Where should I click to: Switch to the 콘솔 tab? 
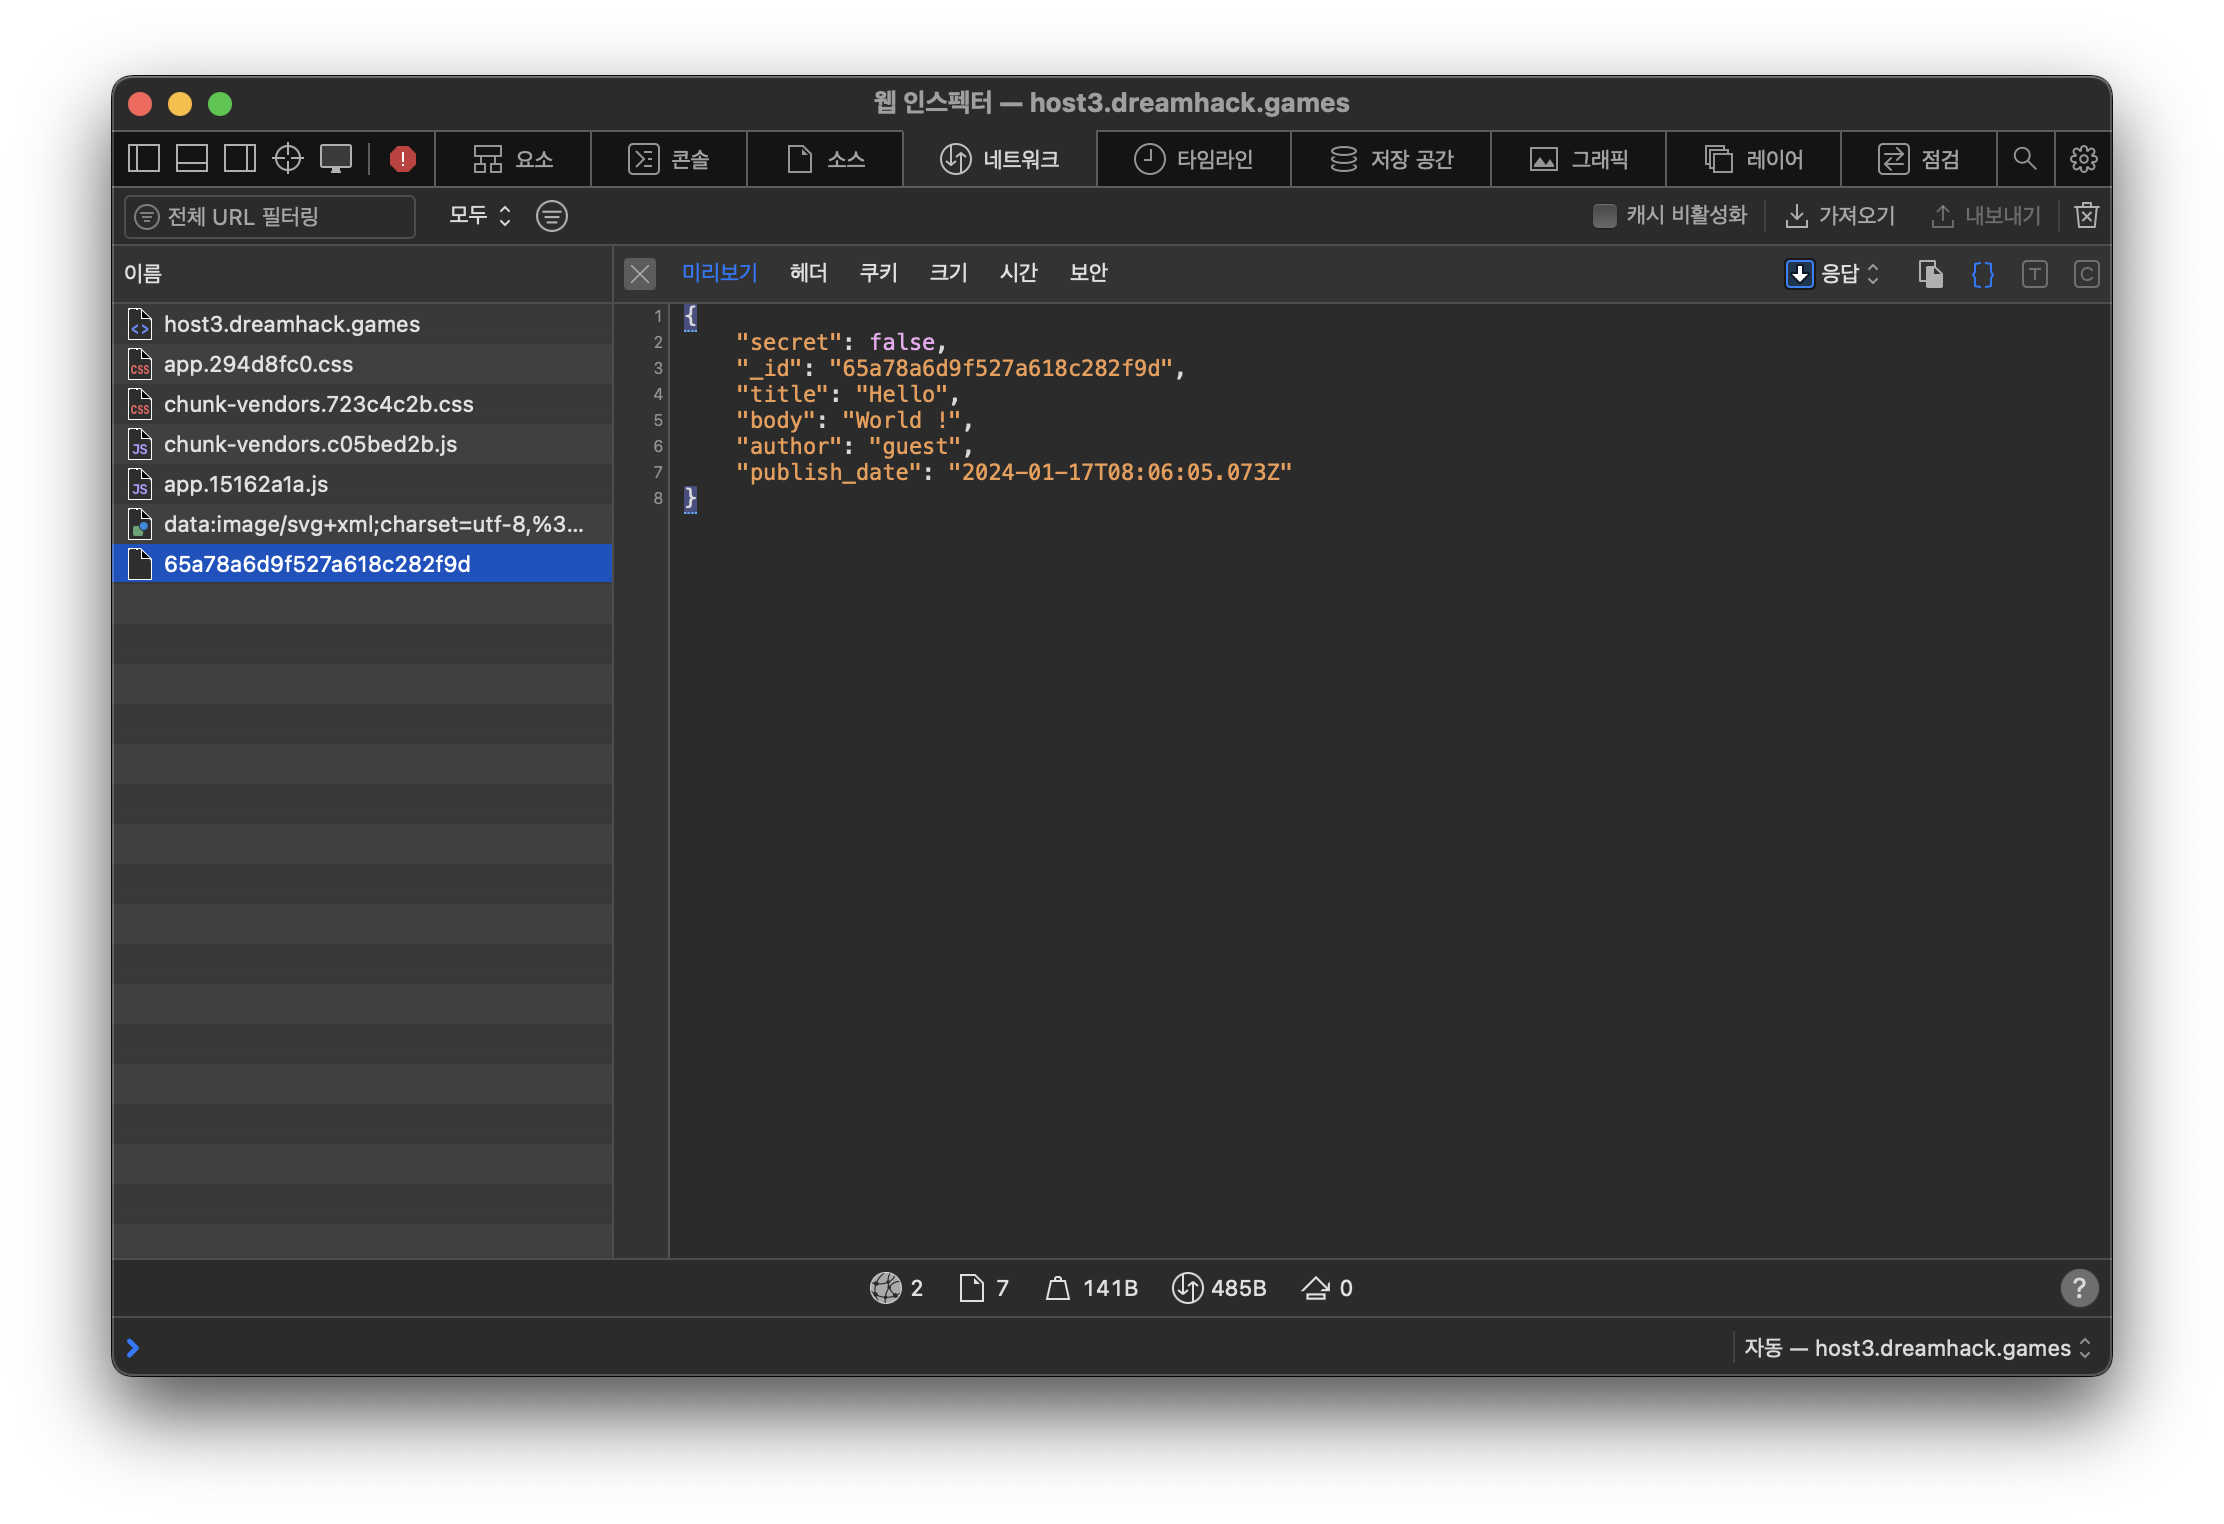pos(668,159)
